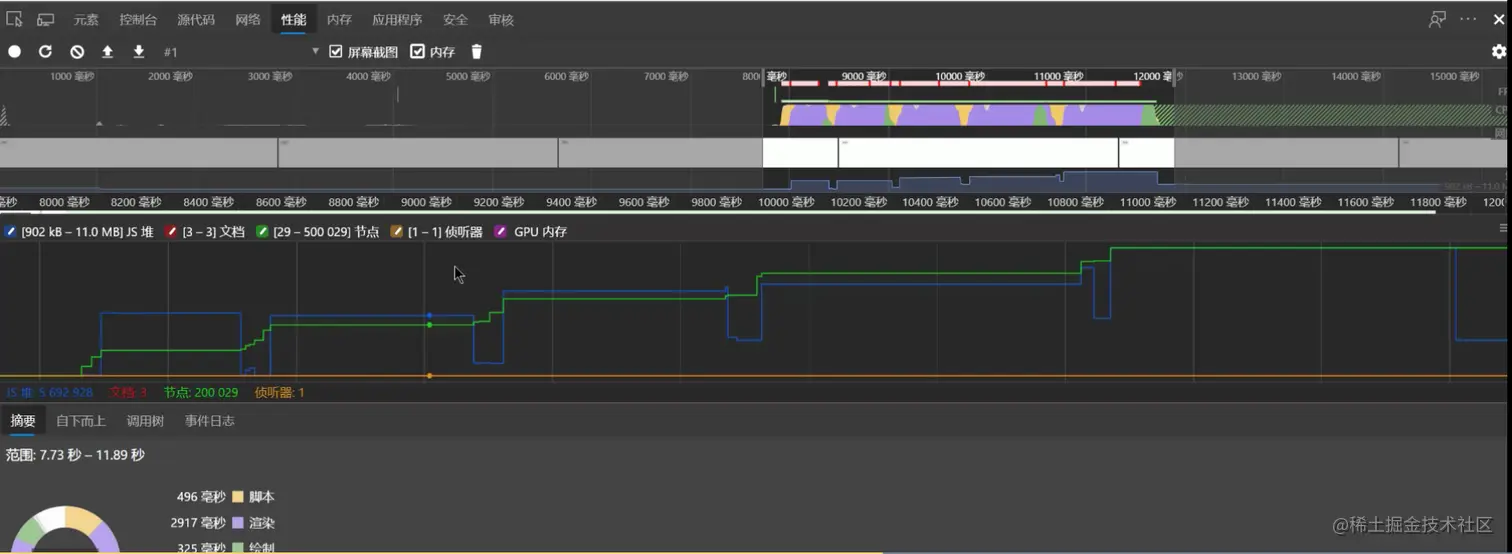Click the 9000 毫秒 overview timeline marker
1512x554 pixels.
pos(864,76)
